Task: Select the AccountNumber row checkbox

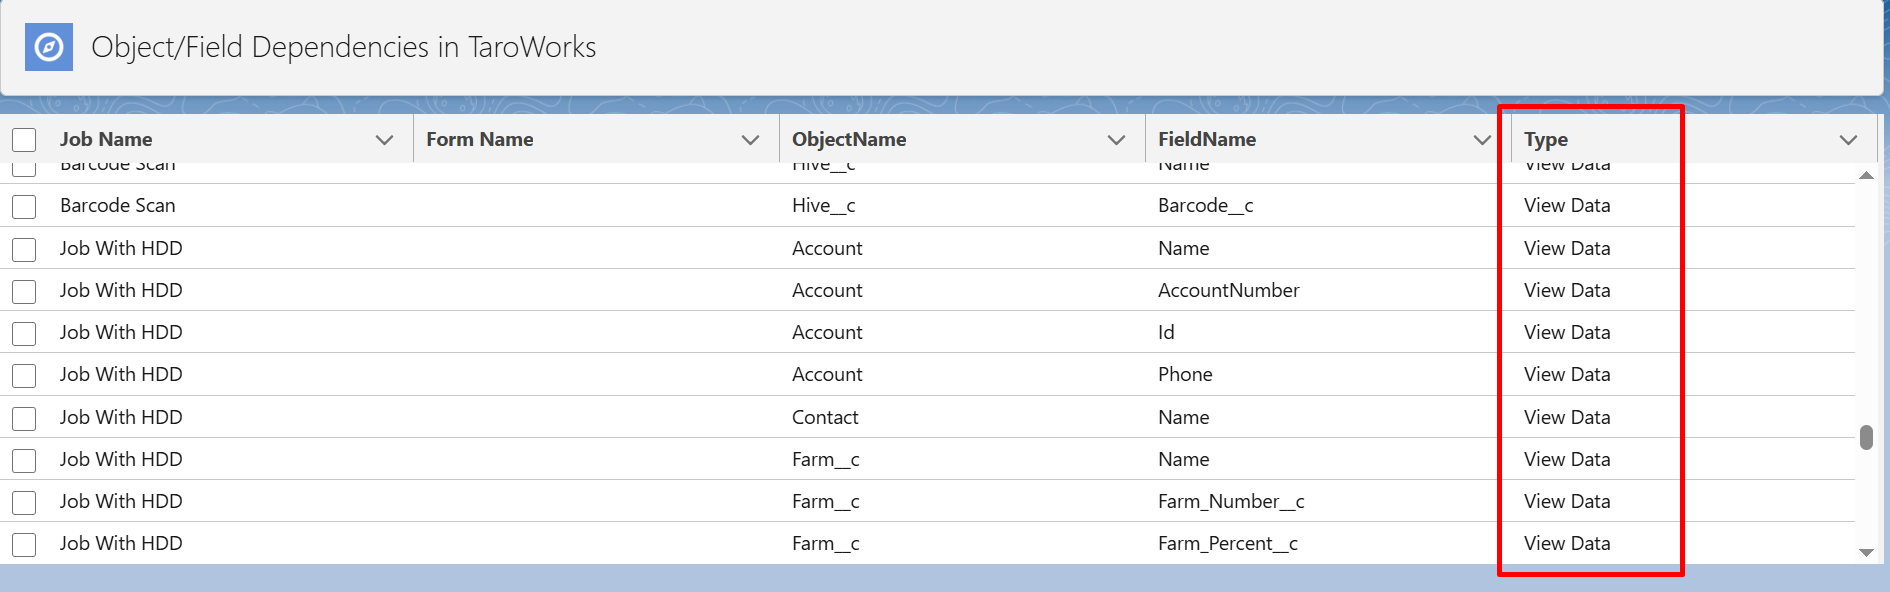Action: [x=24, y=291]
